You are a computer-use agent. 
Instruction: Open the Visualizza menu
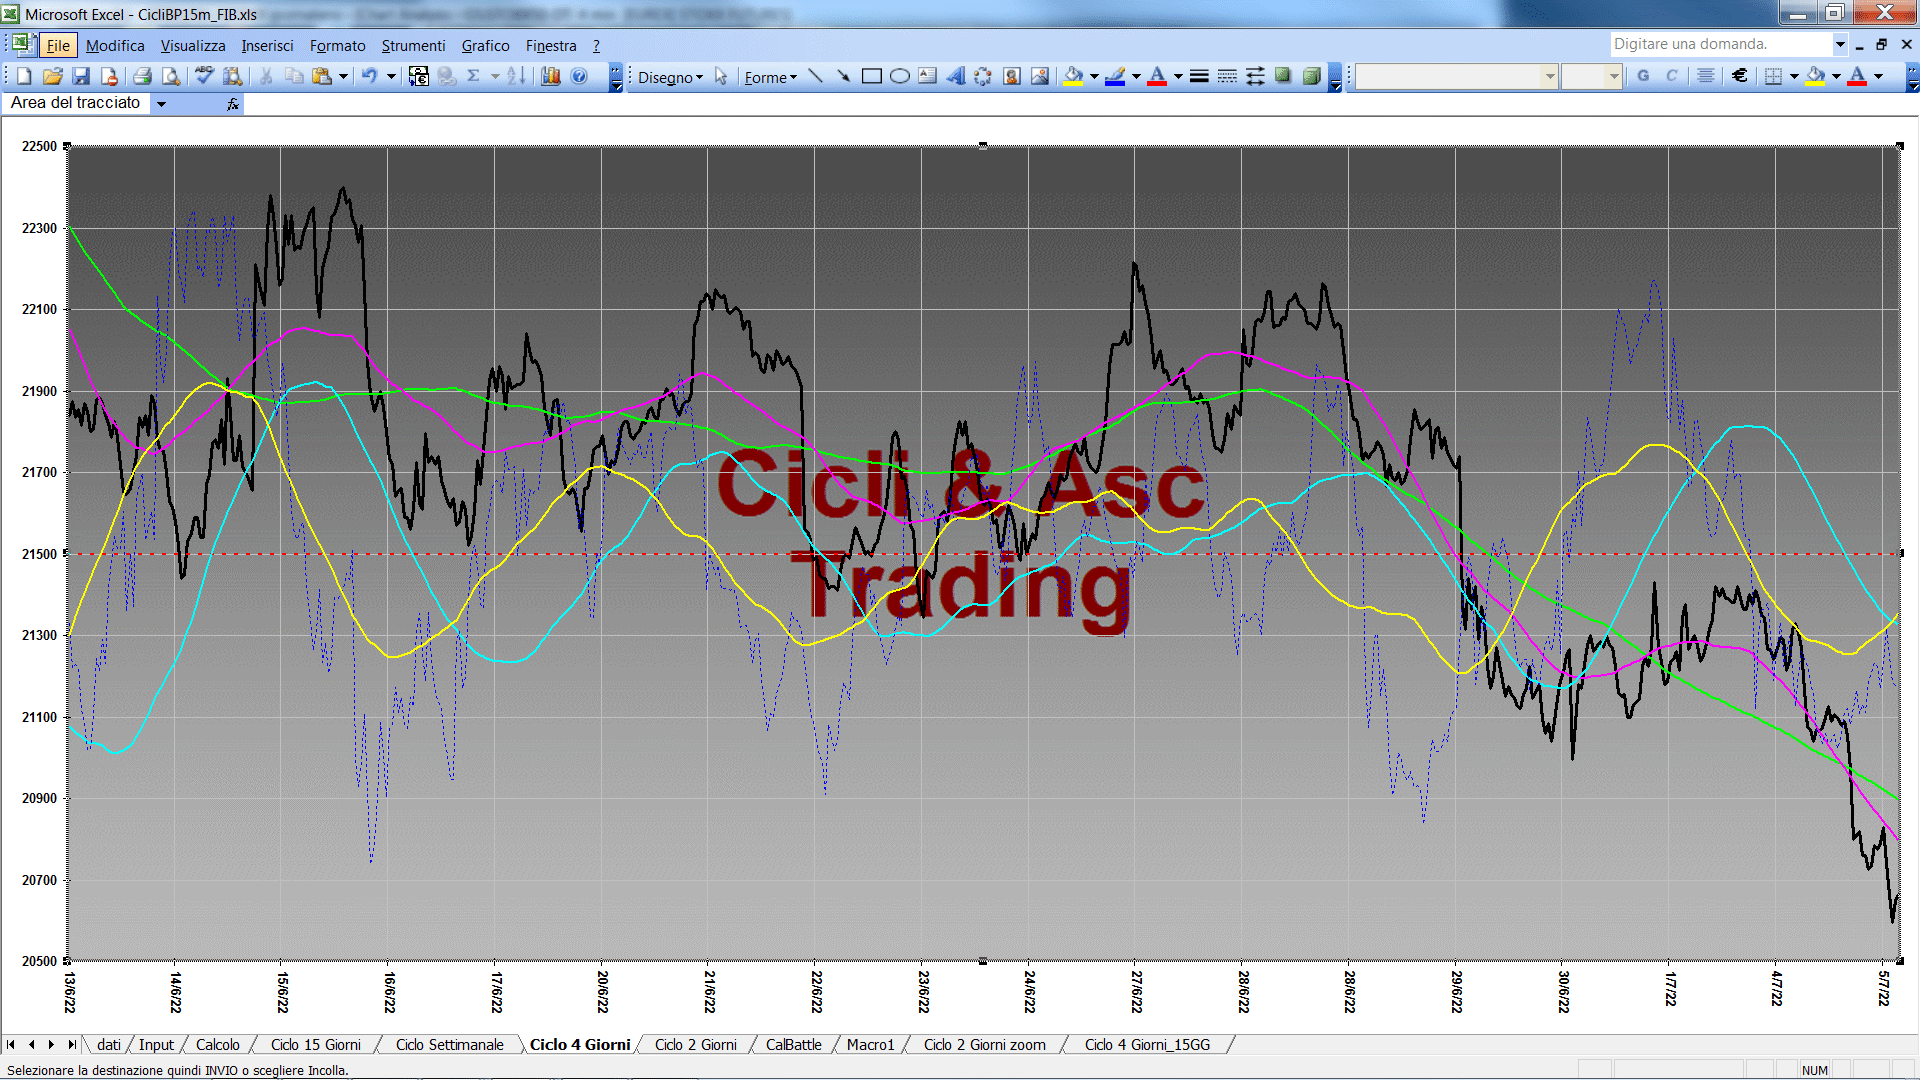[193, 45]
